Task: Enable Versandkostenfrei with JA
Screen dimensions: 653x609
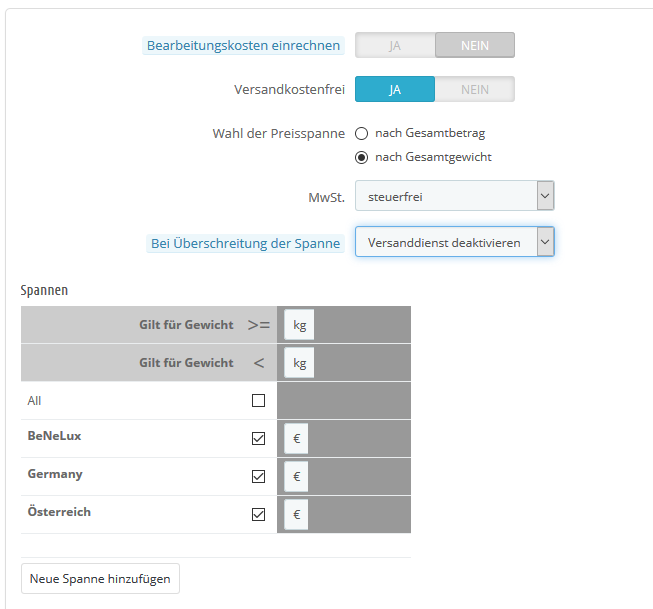Action: tap(395, 89)
